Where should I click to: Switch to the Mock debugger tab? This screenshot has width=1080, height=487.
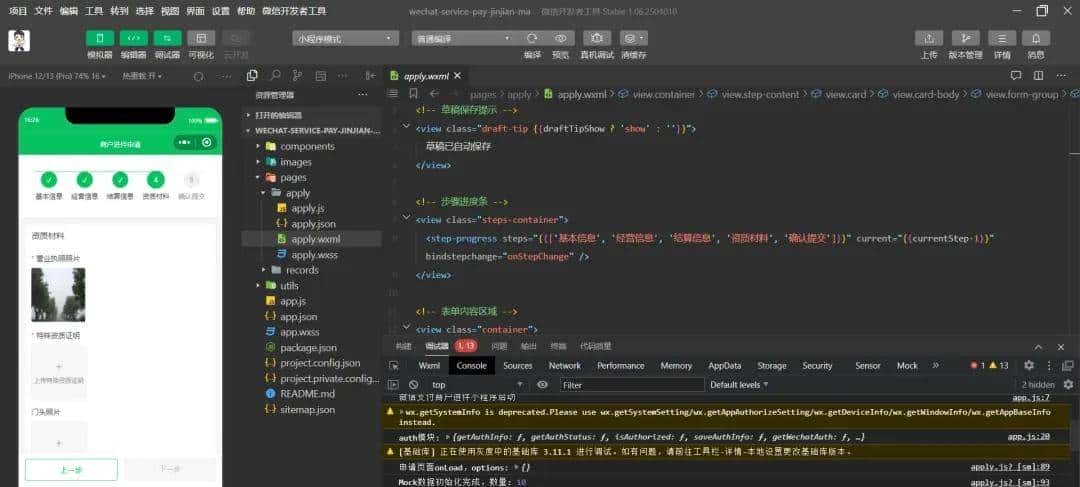[907, 366]
